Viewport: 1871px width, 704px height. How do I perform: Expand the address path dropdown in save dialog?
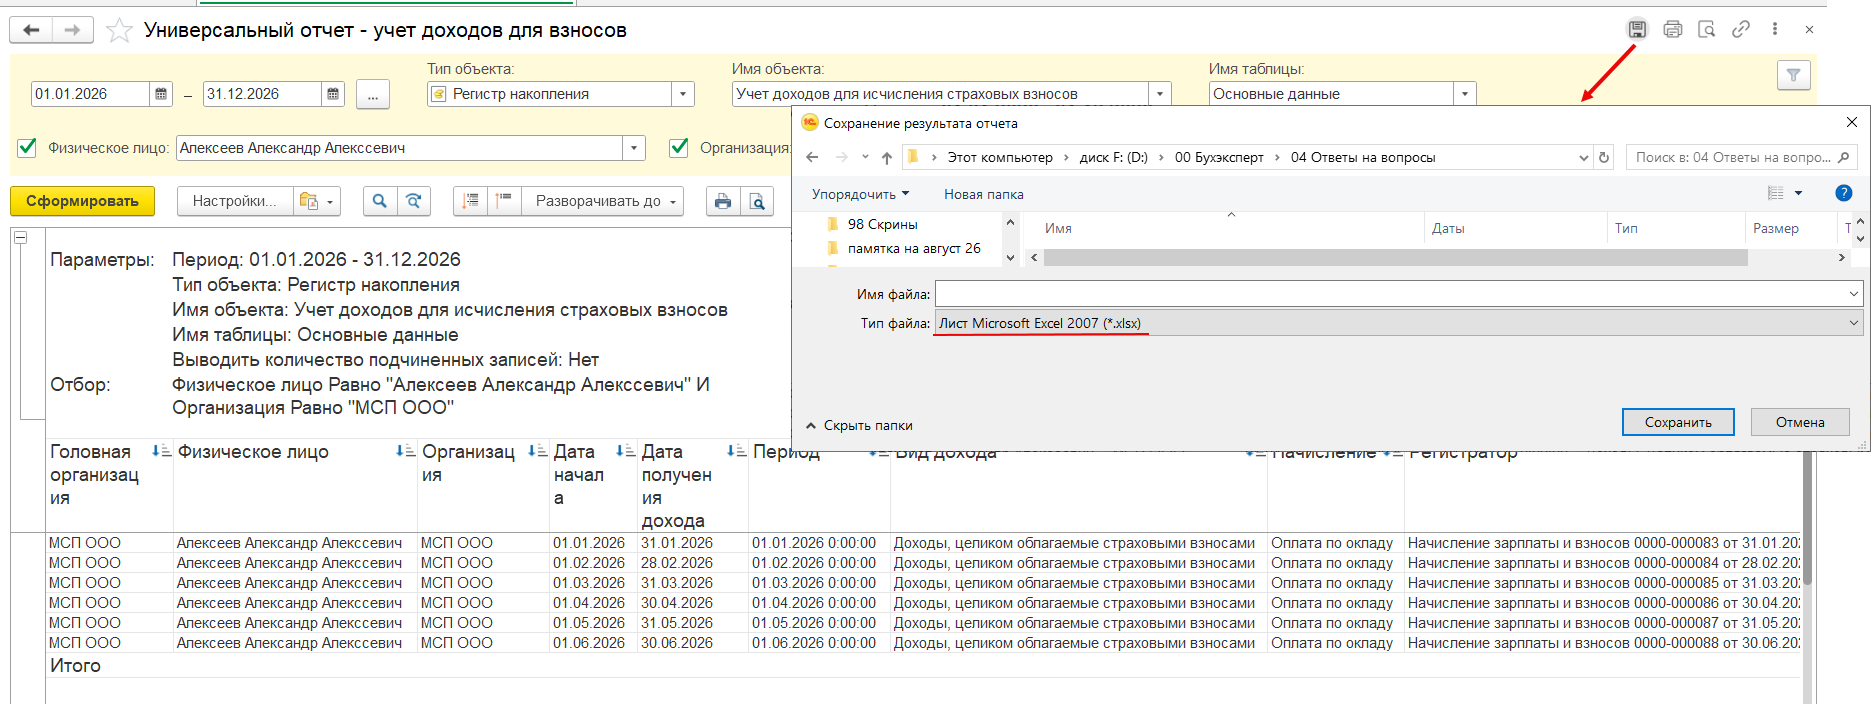(x=1583, y=157)
